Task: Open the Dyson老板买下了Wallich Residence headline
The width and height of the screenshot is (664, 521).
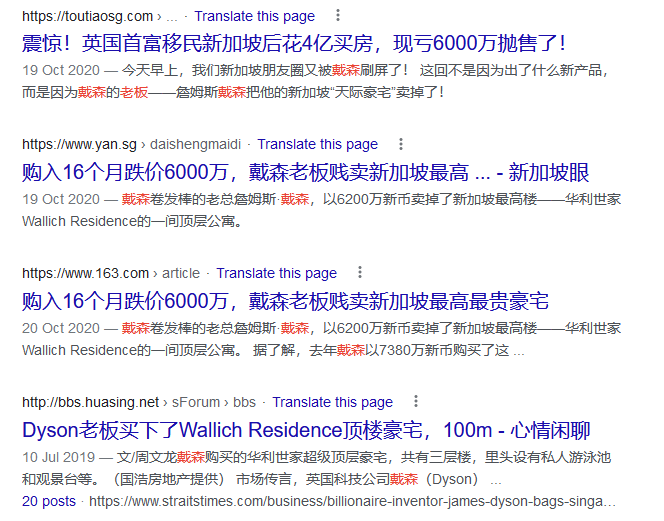Action: (306, 430)
